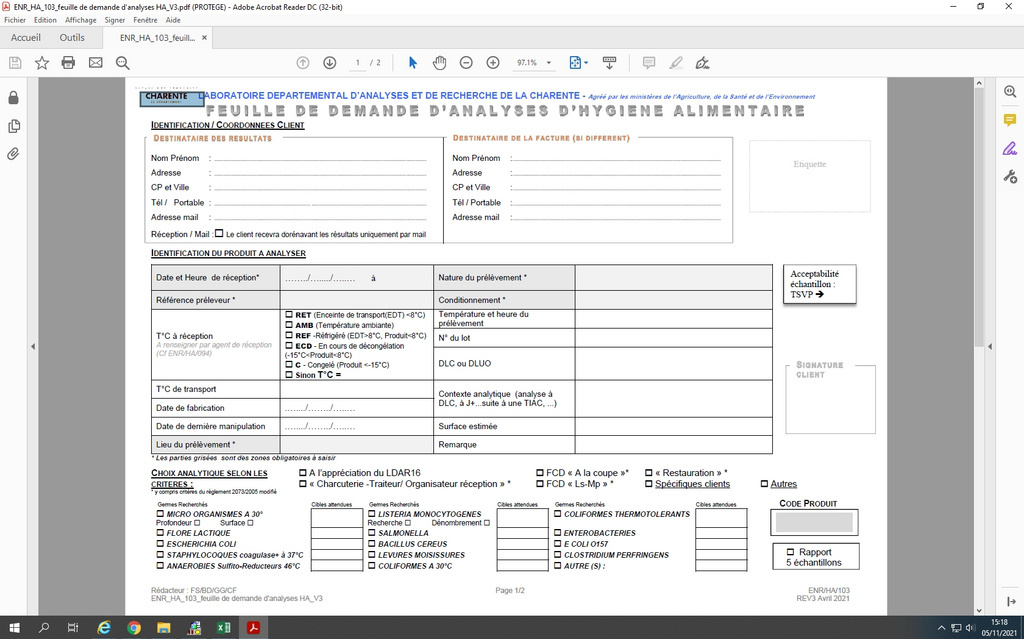Image resolution: width=1024 pixels, height=639 pixels.
Task: Open right pane search tool icon
Action: point(1010,92)
